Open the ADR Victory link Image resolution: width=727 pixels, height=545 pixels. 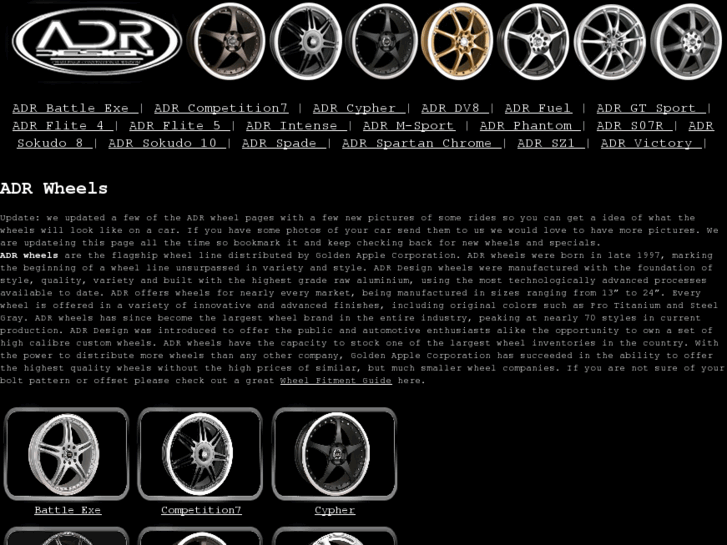pos(651,143)
